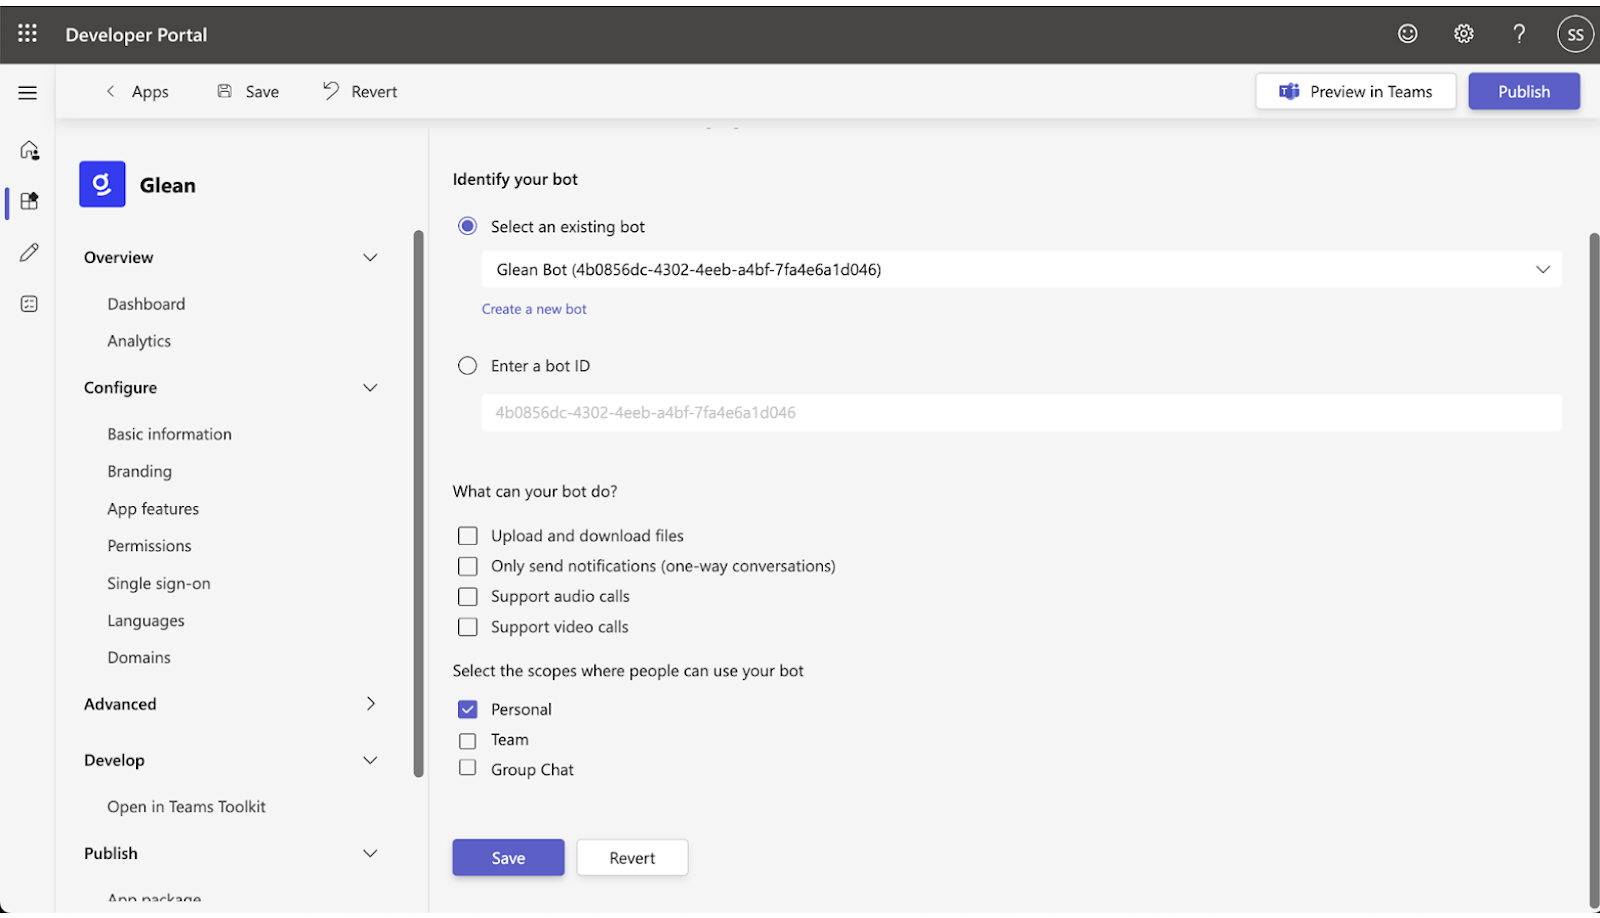Viewport: 1600px width, 918px height.
Task: Go to Home in the left rail
Action: click(29, 150)
